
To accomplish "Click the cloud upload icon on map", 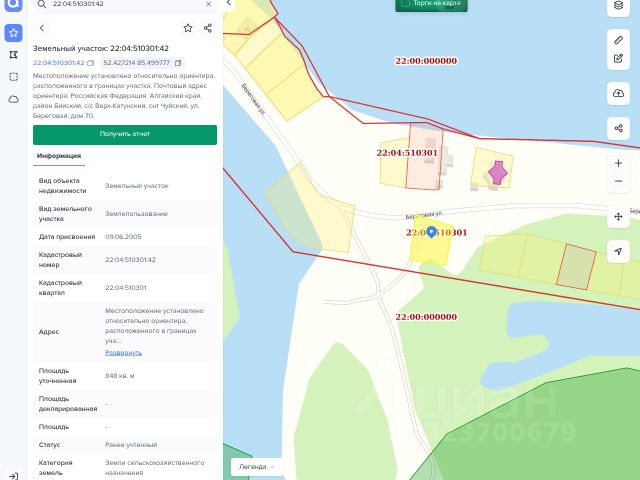I will (618, 93).
